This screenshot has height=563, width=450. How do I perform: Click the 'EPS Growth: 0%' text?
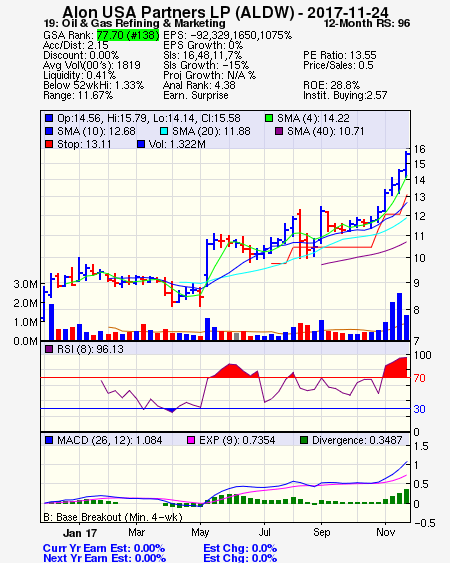pos(203,45)
